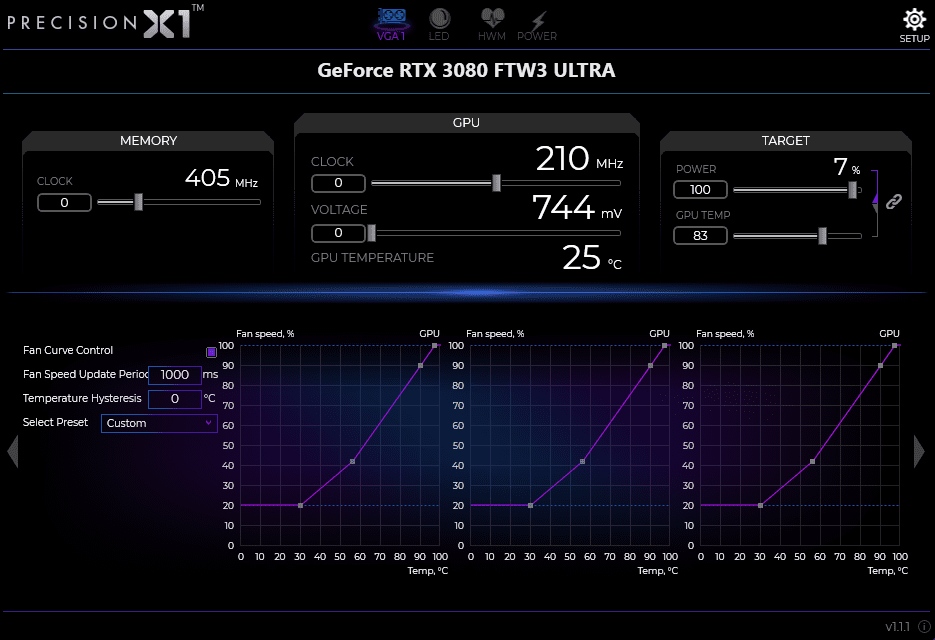Switch to the LED tab

click(439, 24)
